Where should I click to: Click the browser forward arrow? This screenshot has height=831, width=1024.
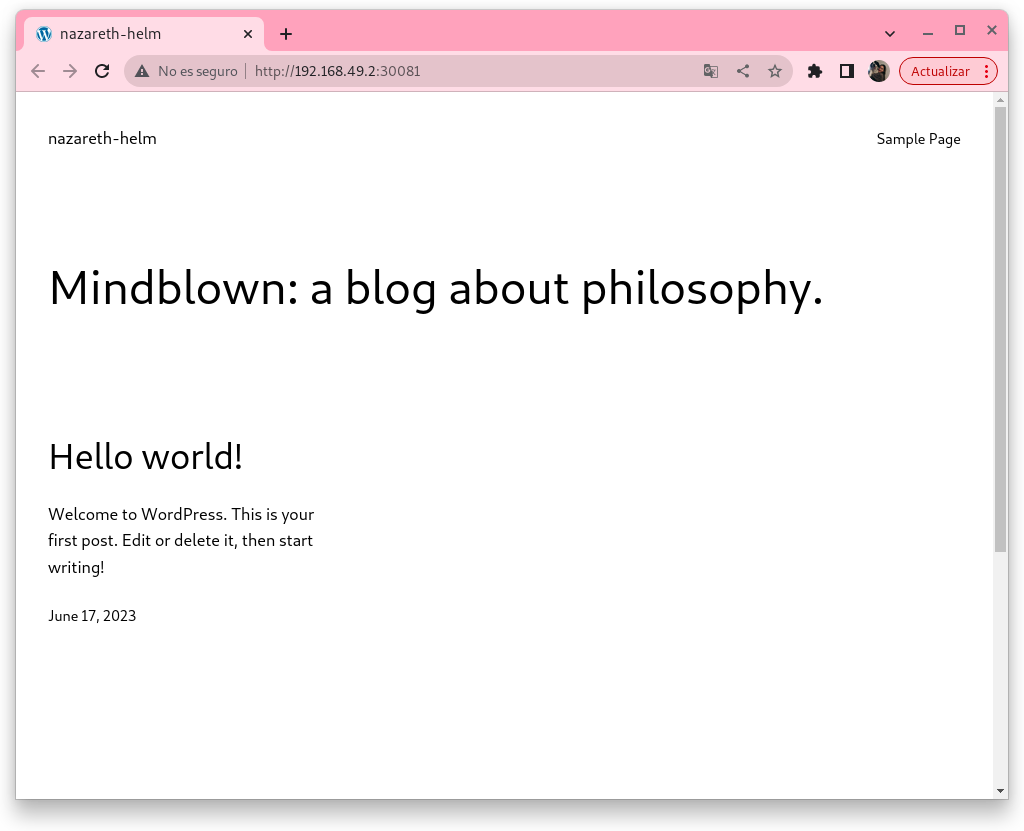click(x=70, y=71)
